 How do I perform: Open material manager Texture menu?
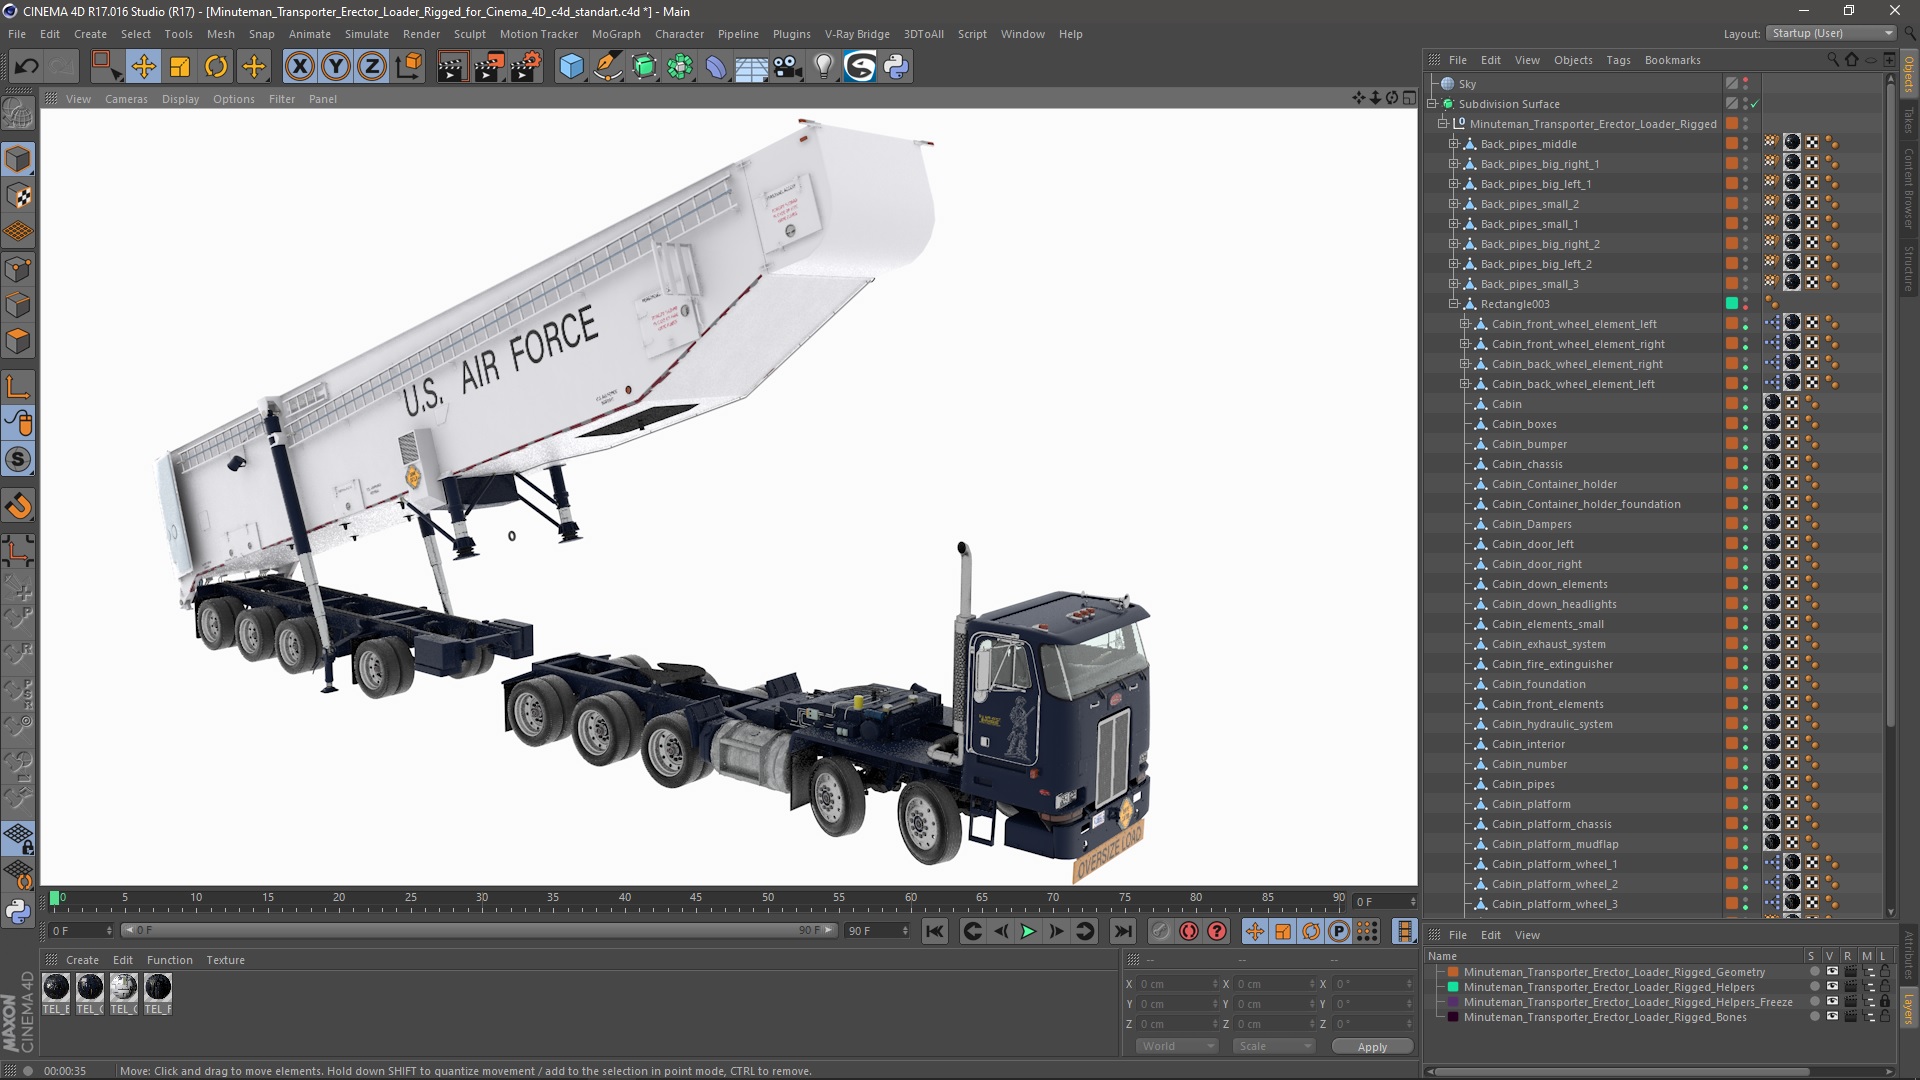[x=225, y=960]
